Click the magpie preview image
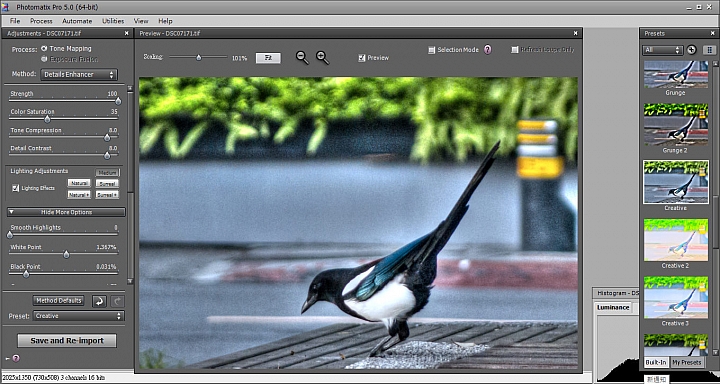 [x=358, y=223]
